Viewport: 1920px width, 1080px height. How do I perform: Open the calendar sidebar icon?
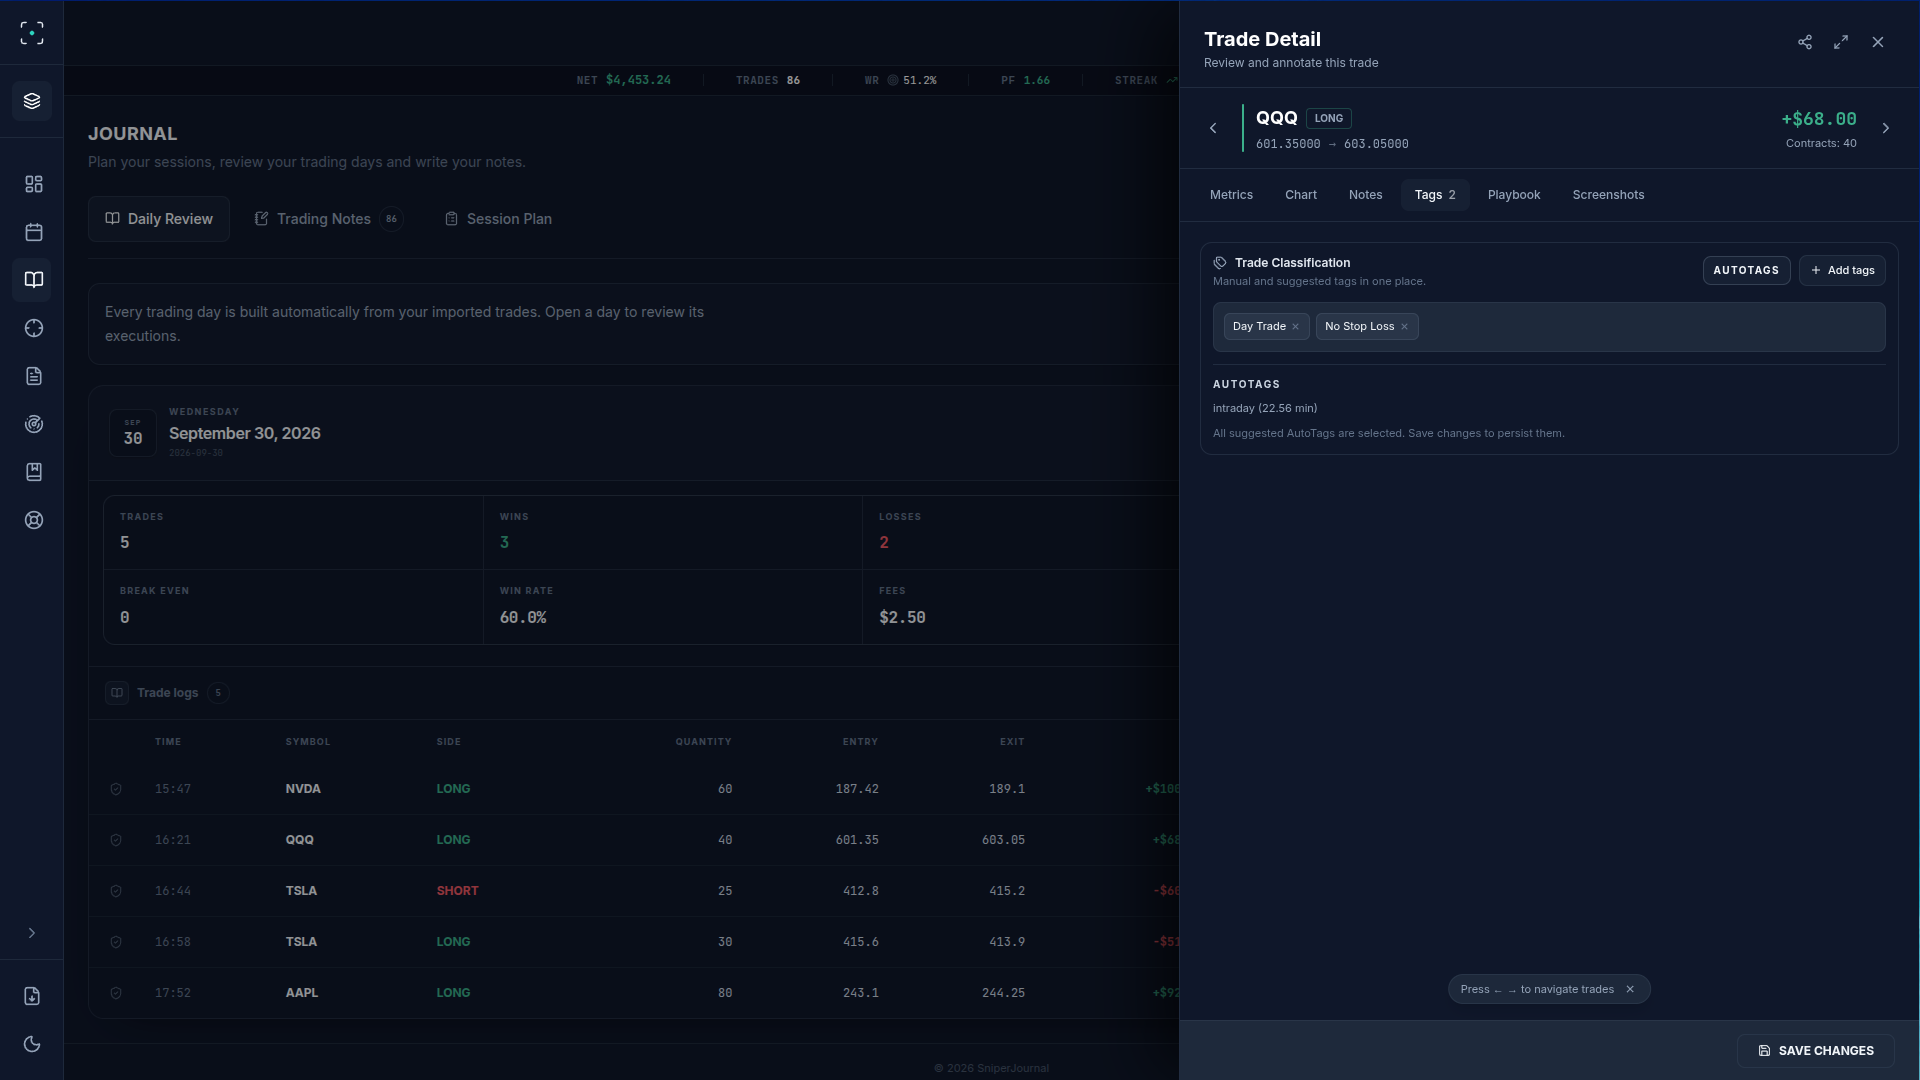tap(34, 232)
